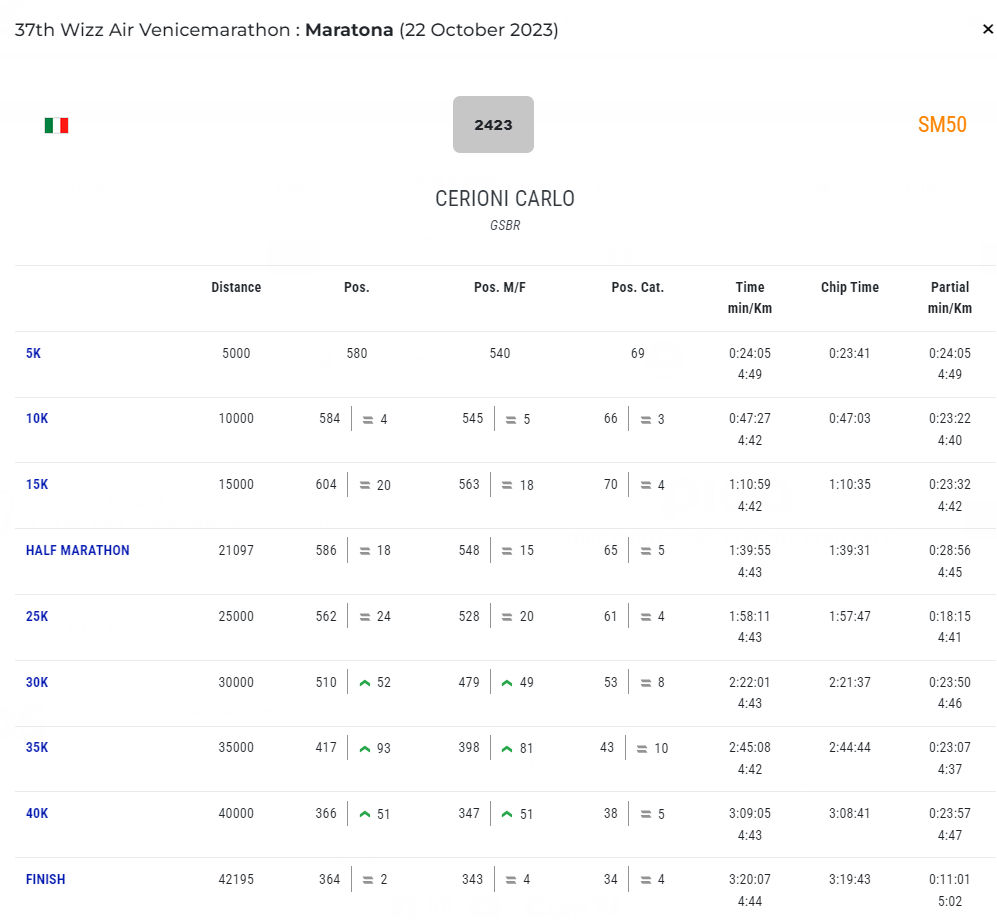Click equals icon in FINISH Pos. M/F column

(509, 881)
